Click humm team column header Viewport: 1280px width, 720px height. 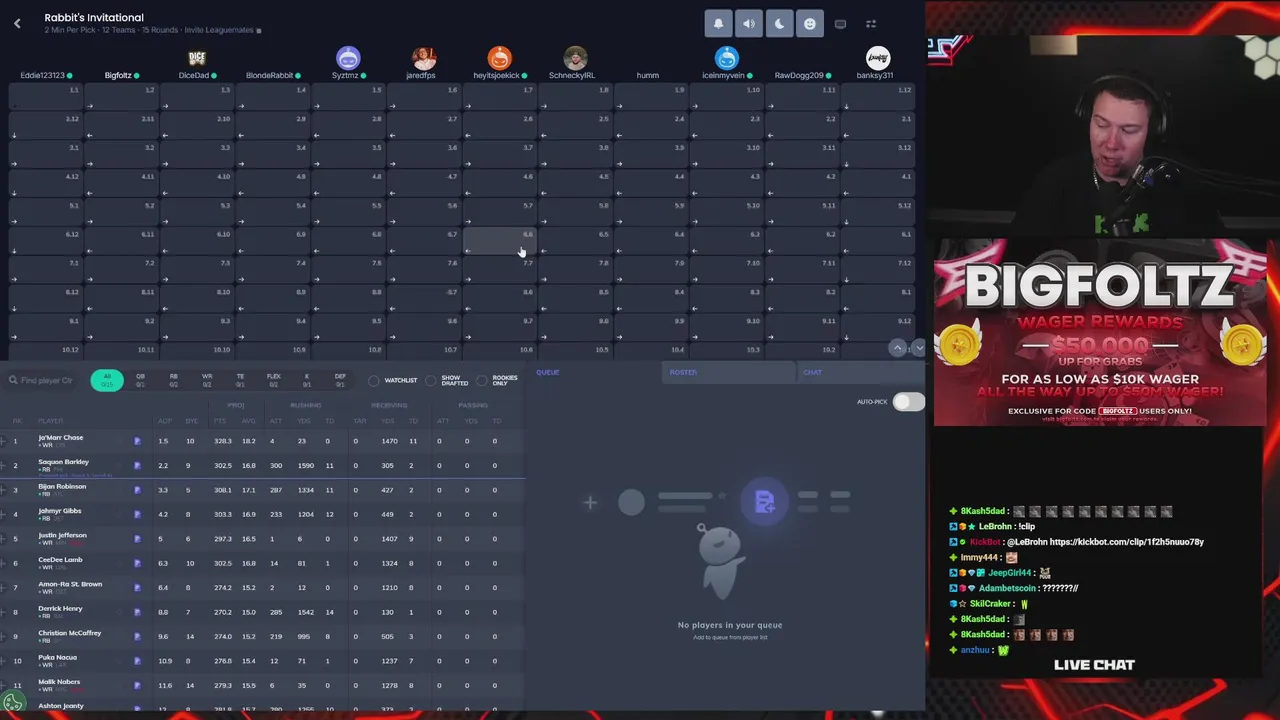point(648,76)
